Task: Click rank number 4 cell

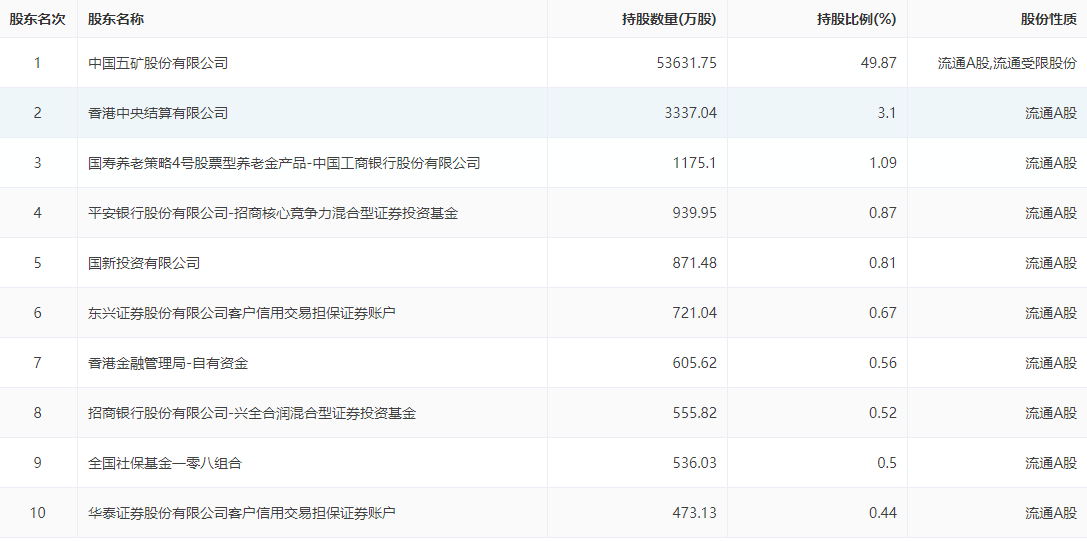Action: (37, 213)
